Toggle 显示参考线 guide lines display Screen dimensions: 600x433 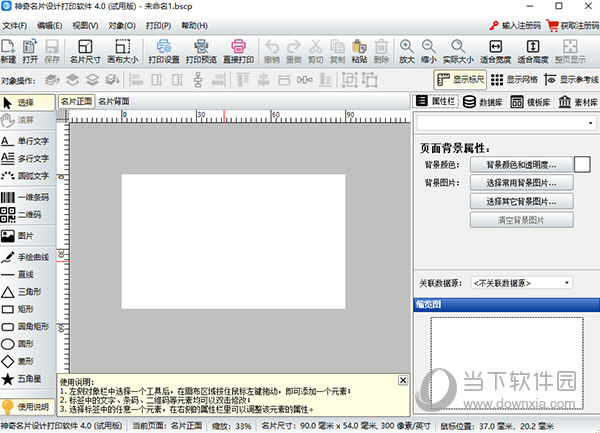click(x=571, y=80)
